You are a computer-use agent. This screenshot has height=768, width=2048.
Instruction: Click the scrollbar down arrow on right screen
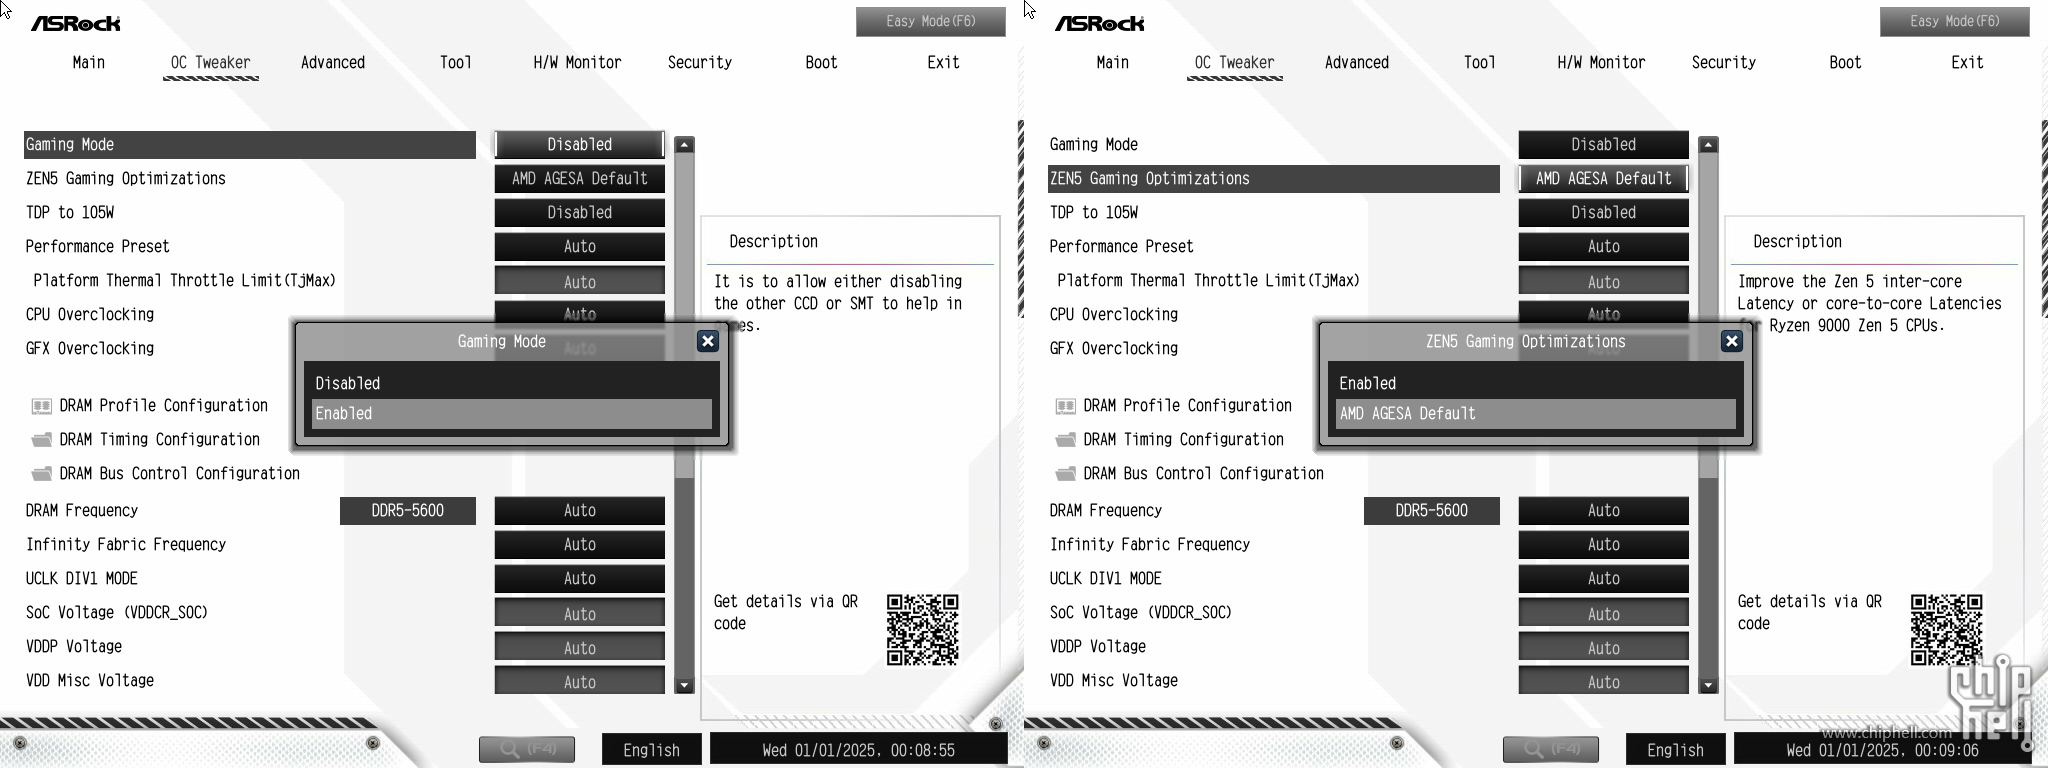(x=1709, y=686)
